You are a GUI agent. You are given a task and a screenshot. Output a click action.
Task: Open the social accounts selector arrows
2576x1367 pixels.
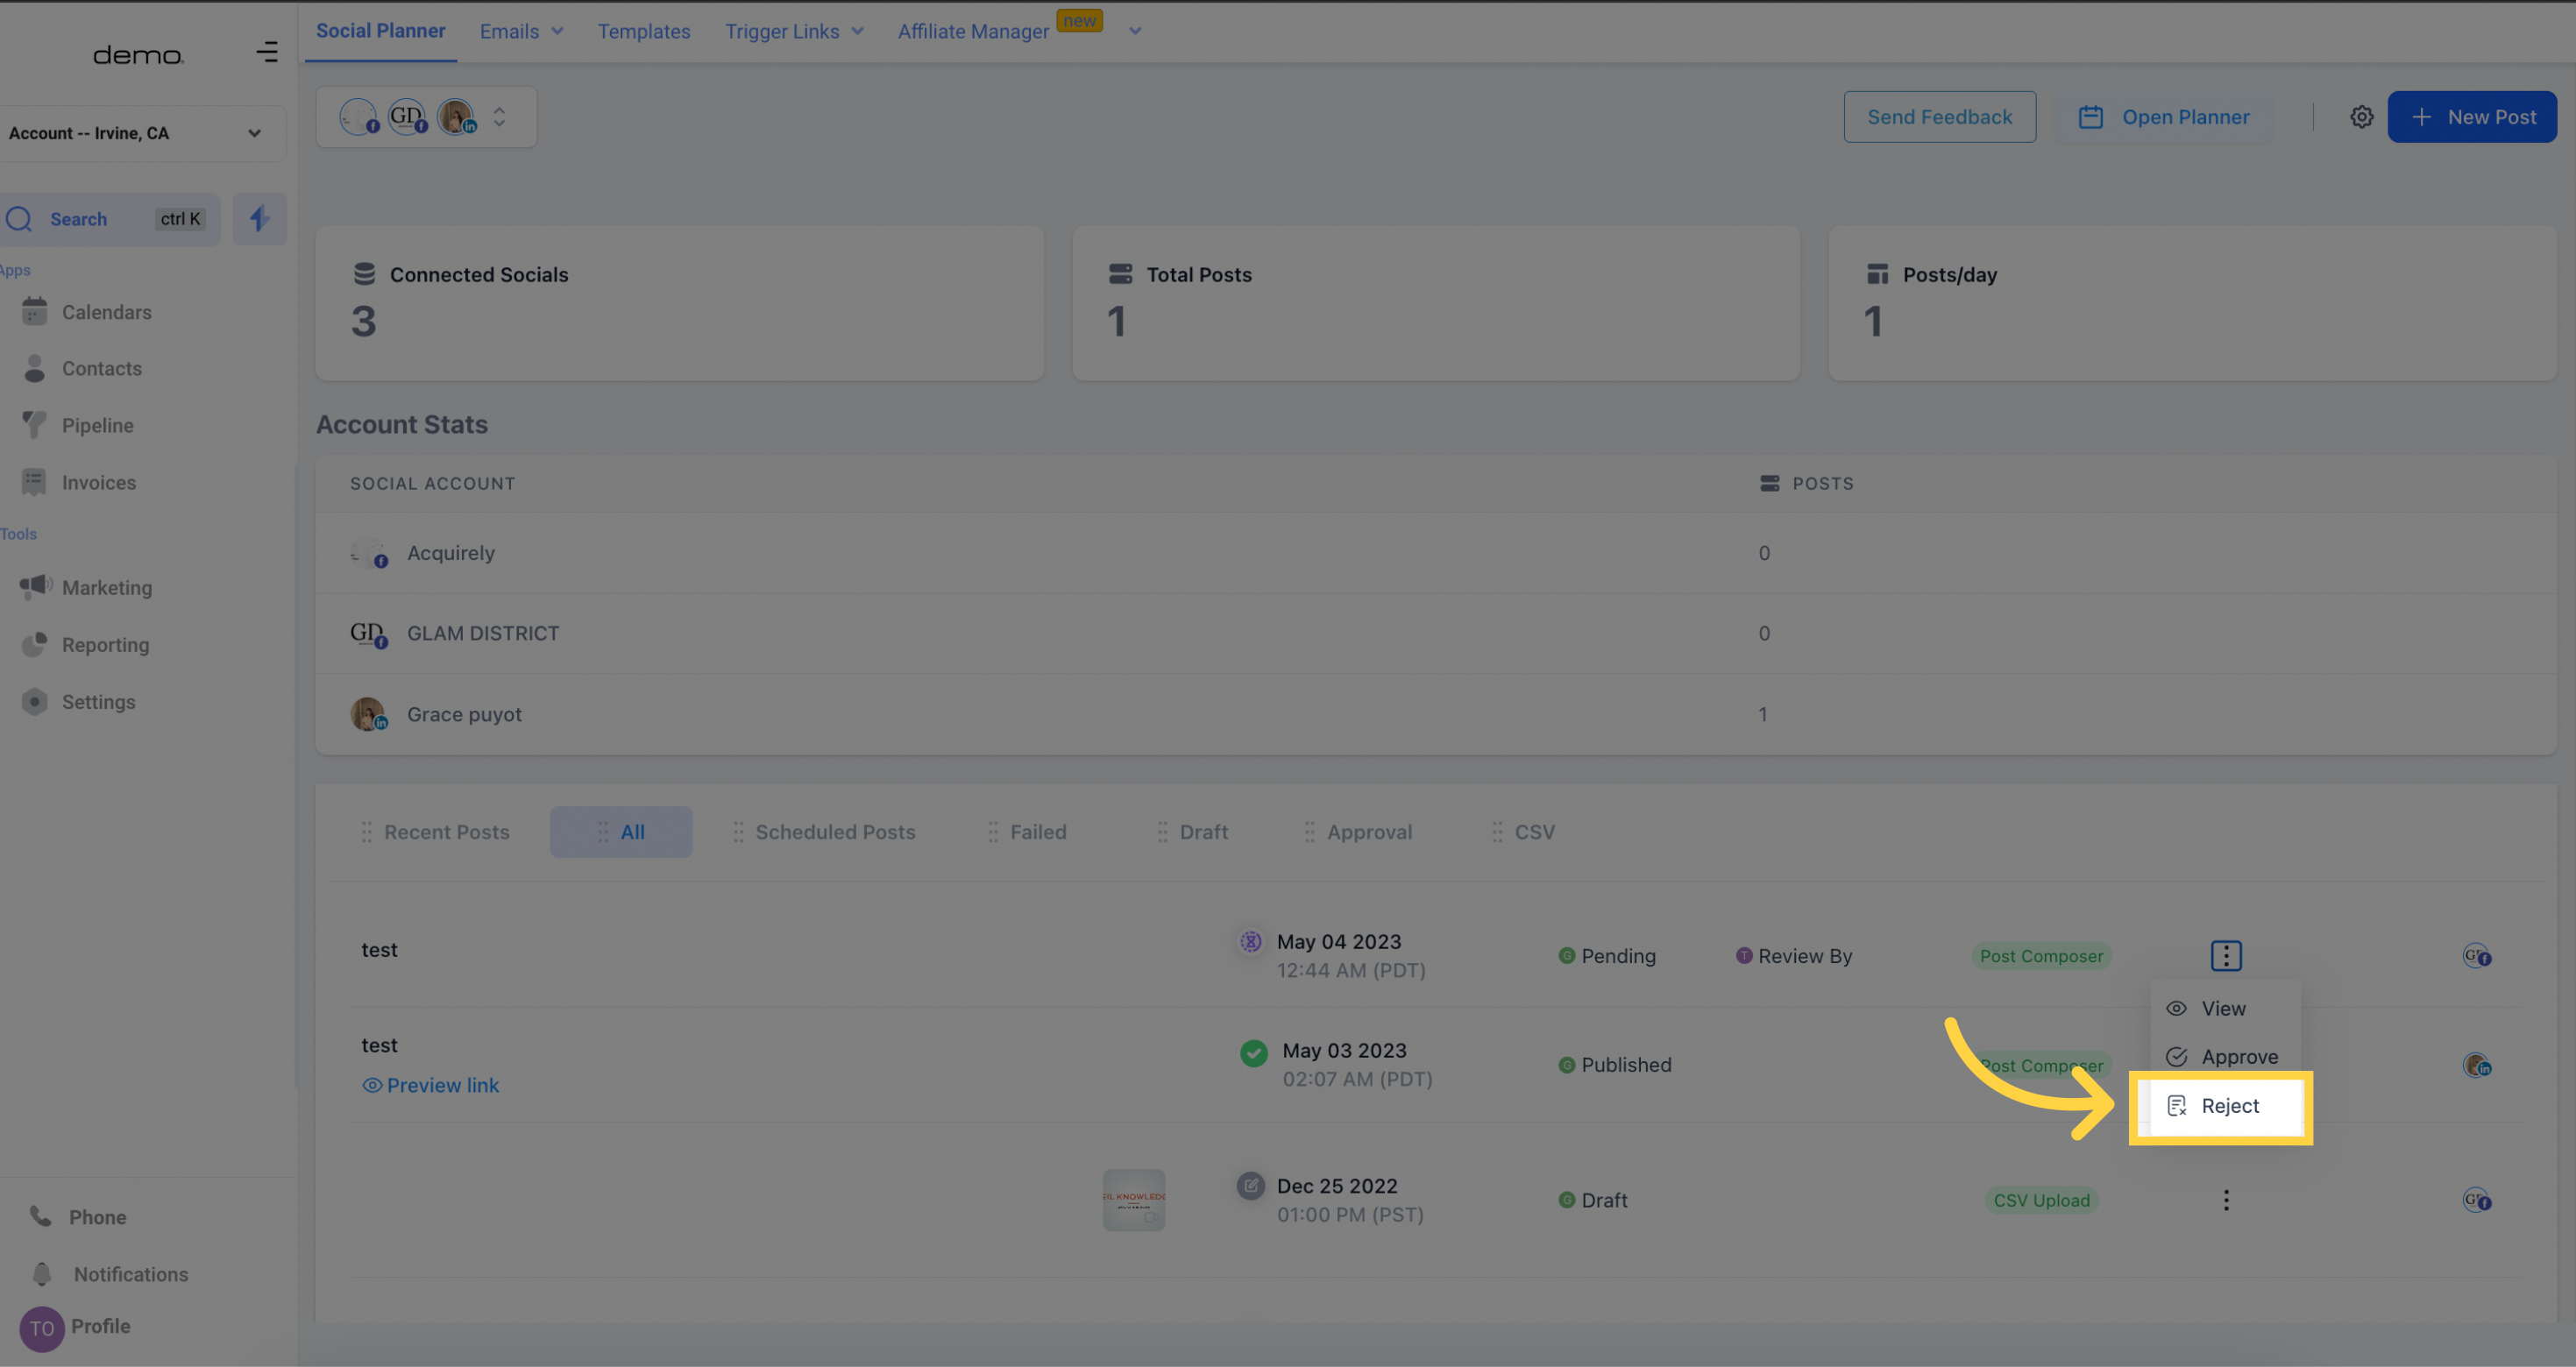[x=499, y=117]
